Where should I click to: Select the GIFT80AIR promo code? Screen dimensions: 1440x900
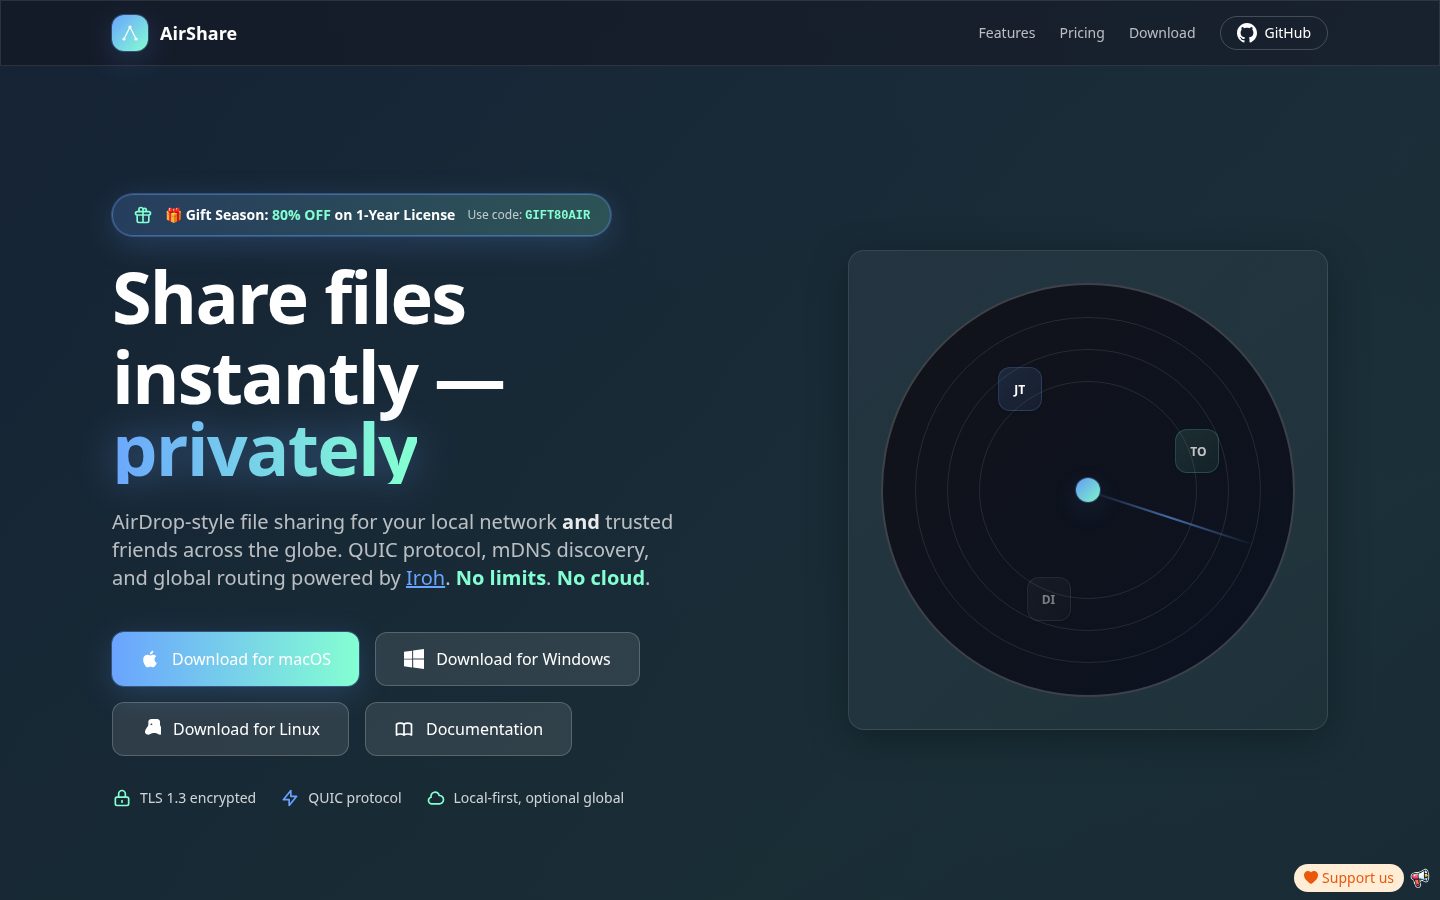(557, 215)
